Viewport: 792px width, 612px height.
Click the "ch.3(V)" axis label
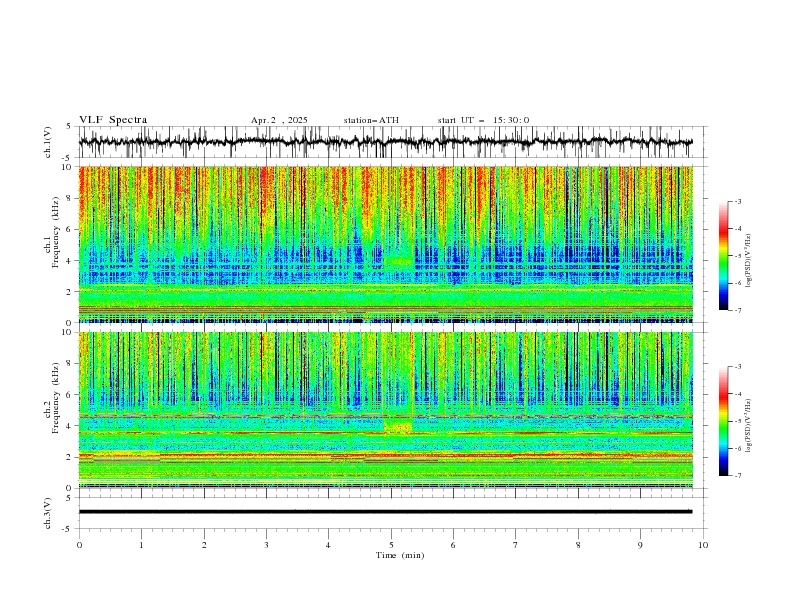pyautogui.click(x=48, y=513)
